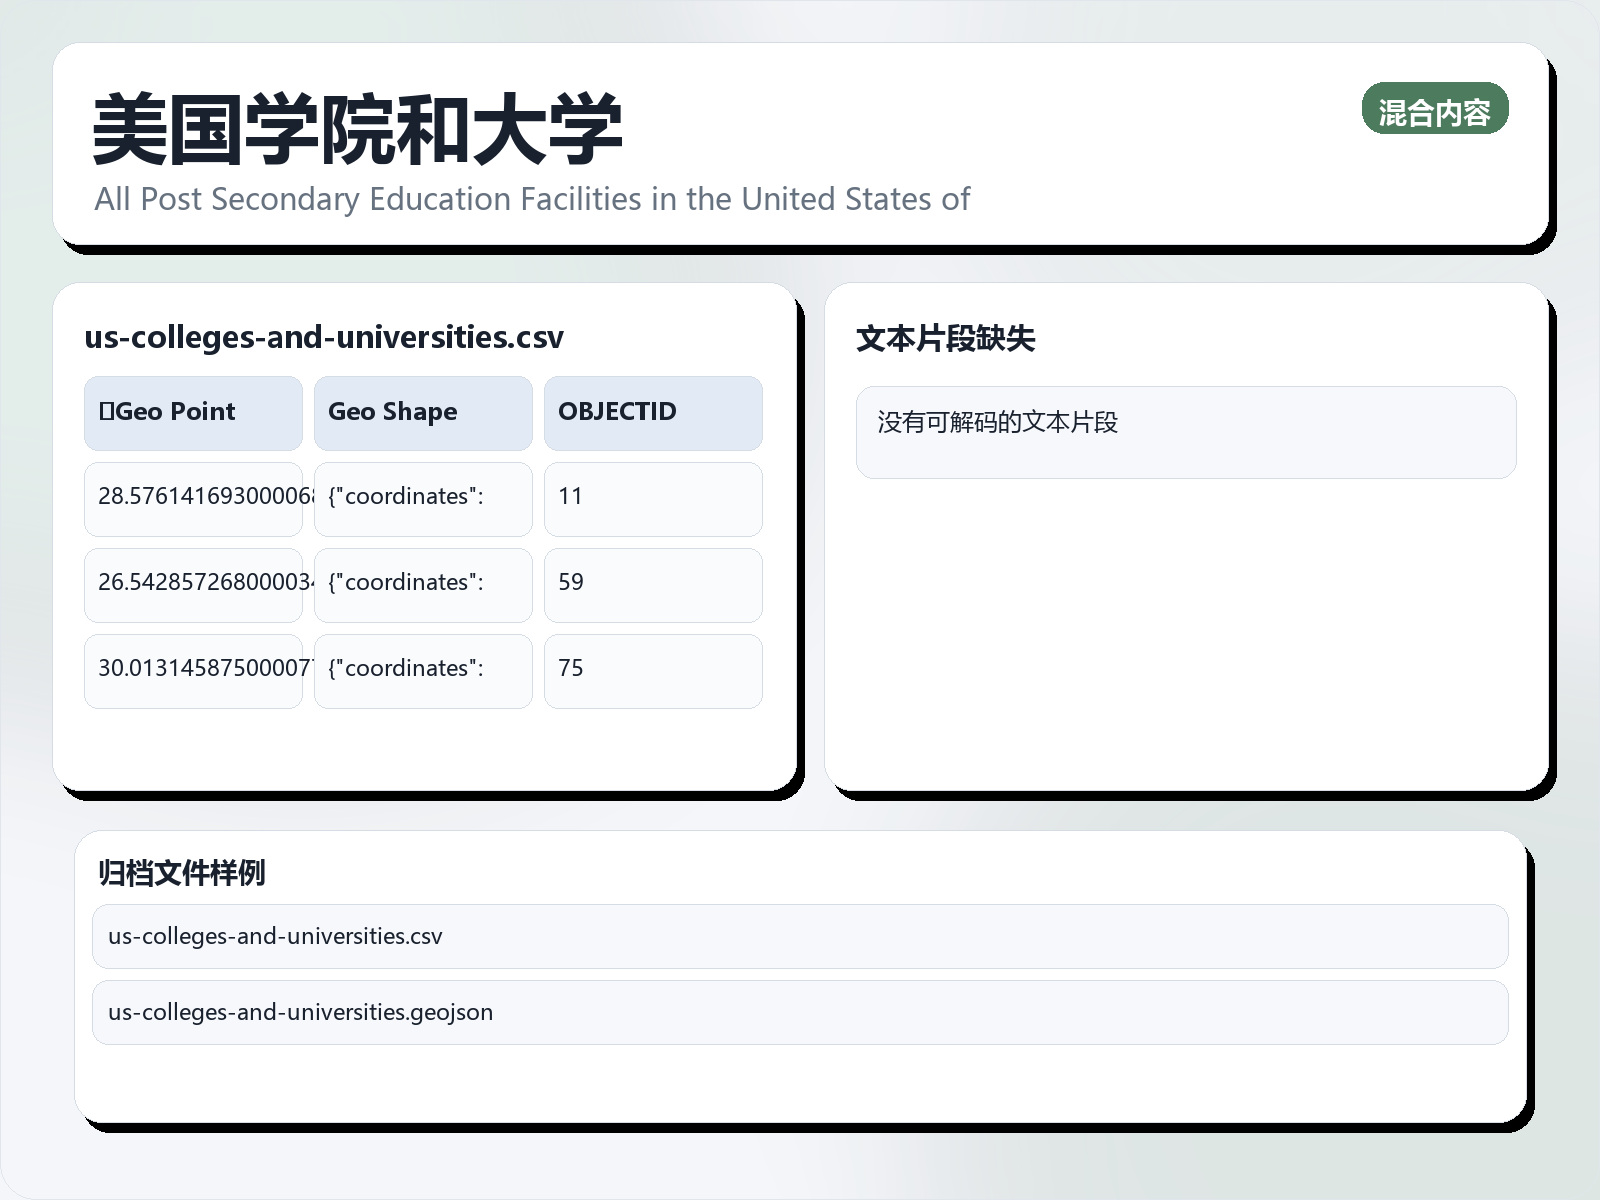Viewport: 1600px width, 1200px height.
Task: Select the 没有可解码的文本片段 message box
Action: tap(1186, 432)
